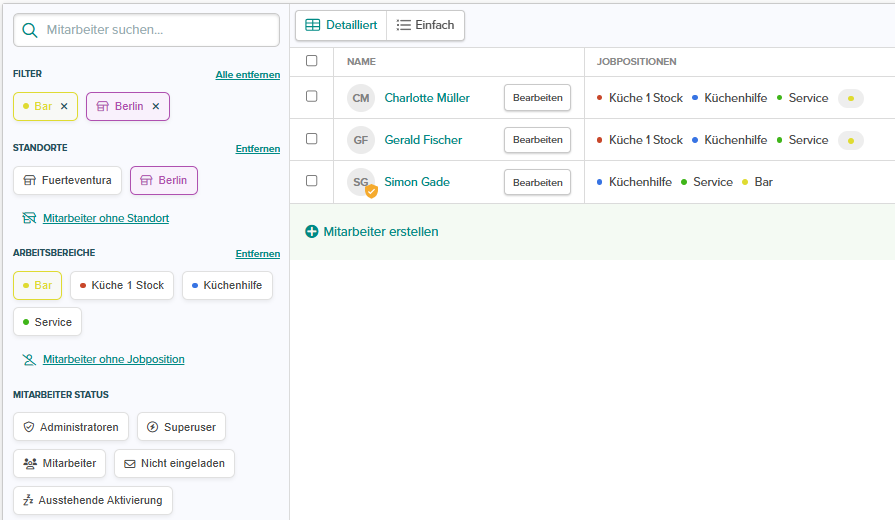This screenshot has height=520, width=895.
Task: Check the box for Charlotte Müller
Action: tap(312, 97)
